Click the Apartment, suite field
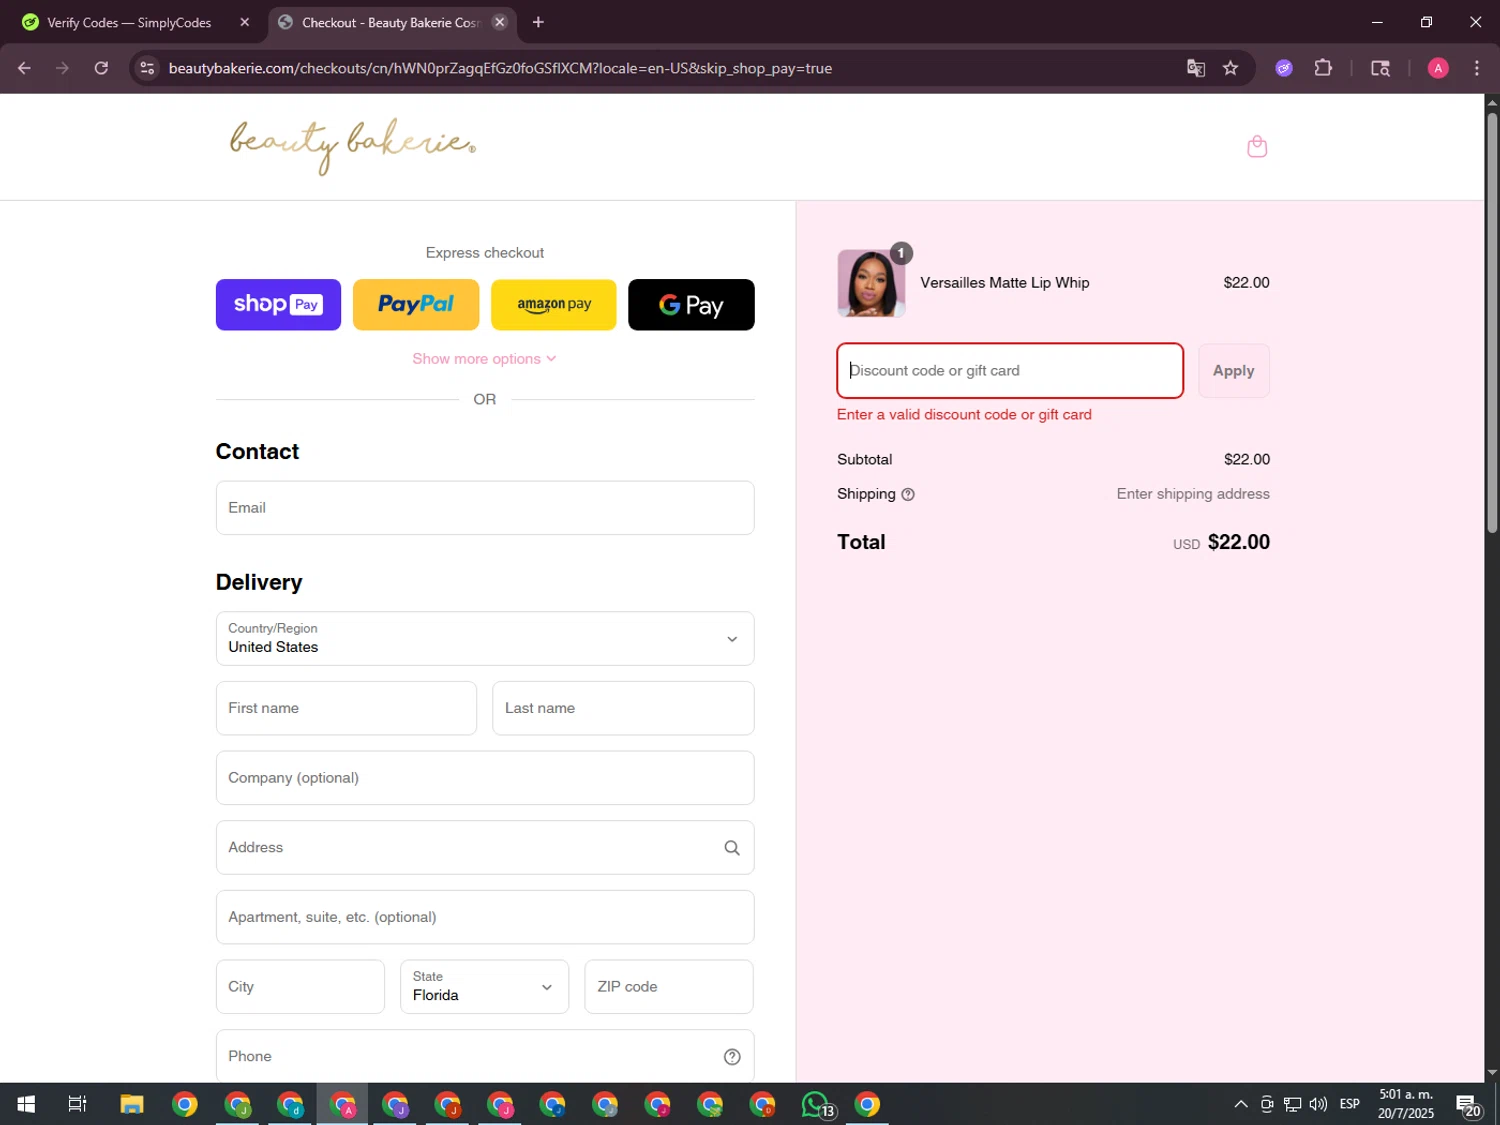This screenshot has width=1500, height=1125. [485, 917]
